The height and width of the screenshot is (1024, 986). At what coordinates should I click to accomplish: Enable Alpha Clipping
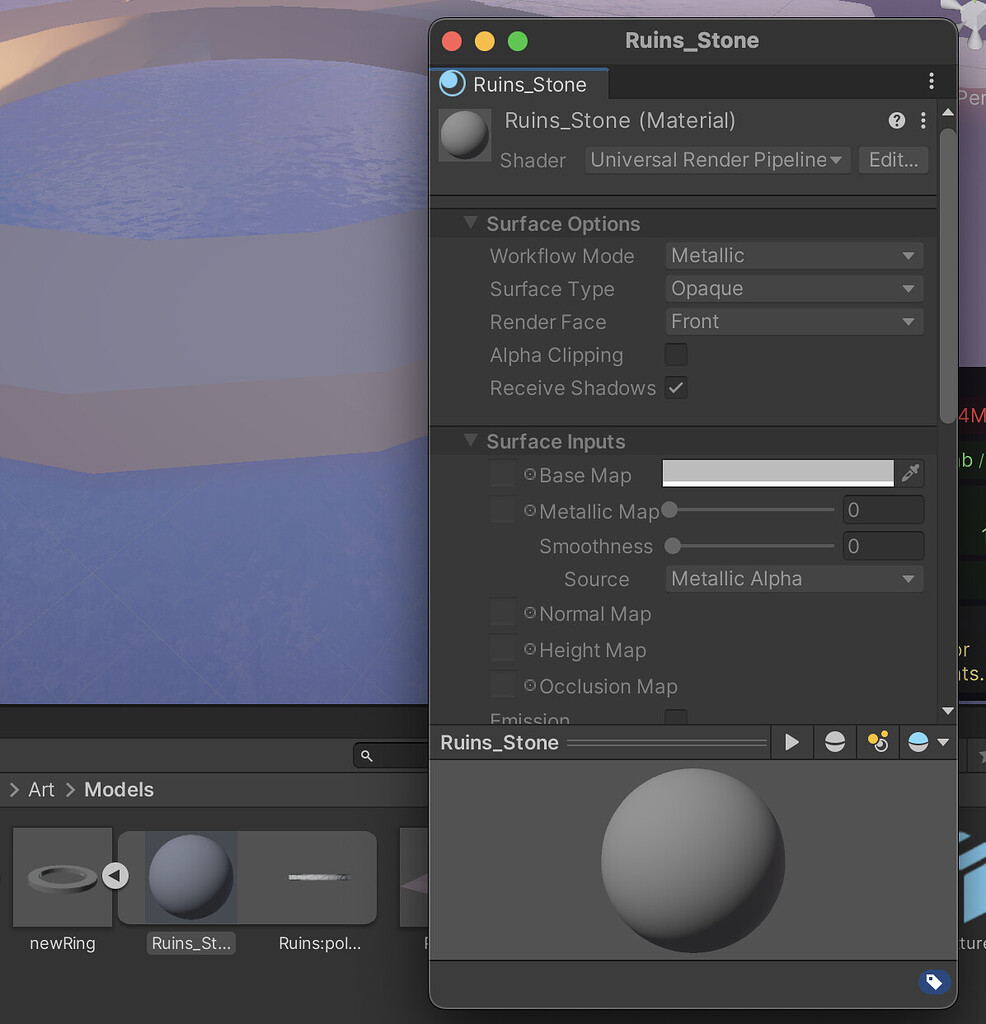(675, 354)
